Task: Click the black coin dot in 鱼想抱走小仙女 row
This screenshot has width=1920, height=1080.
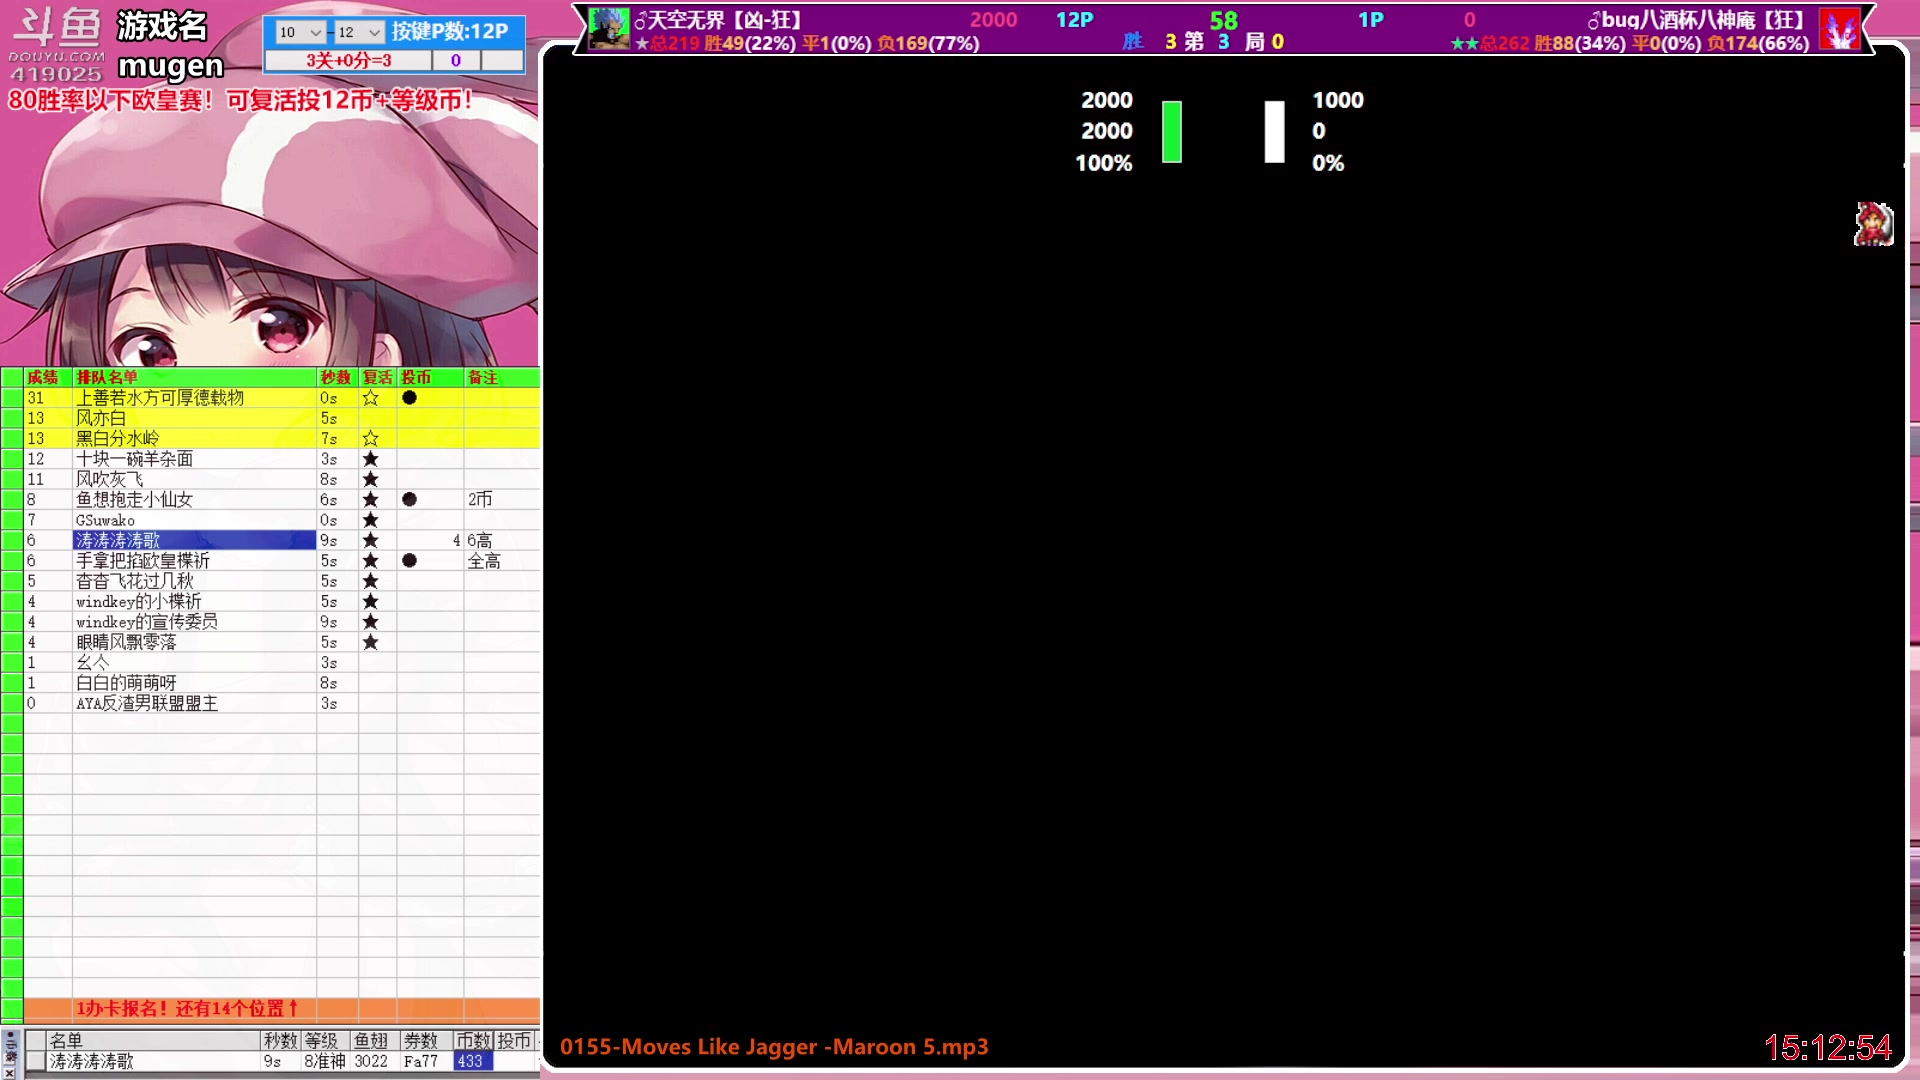Action: pyautogui.click(x=409, y=500)
